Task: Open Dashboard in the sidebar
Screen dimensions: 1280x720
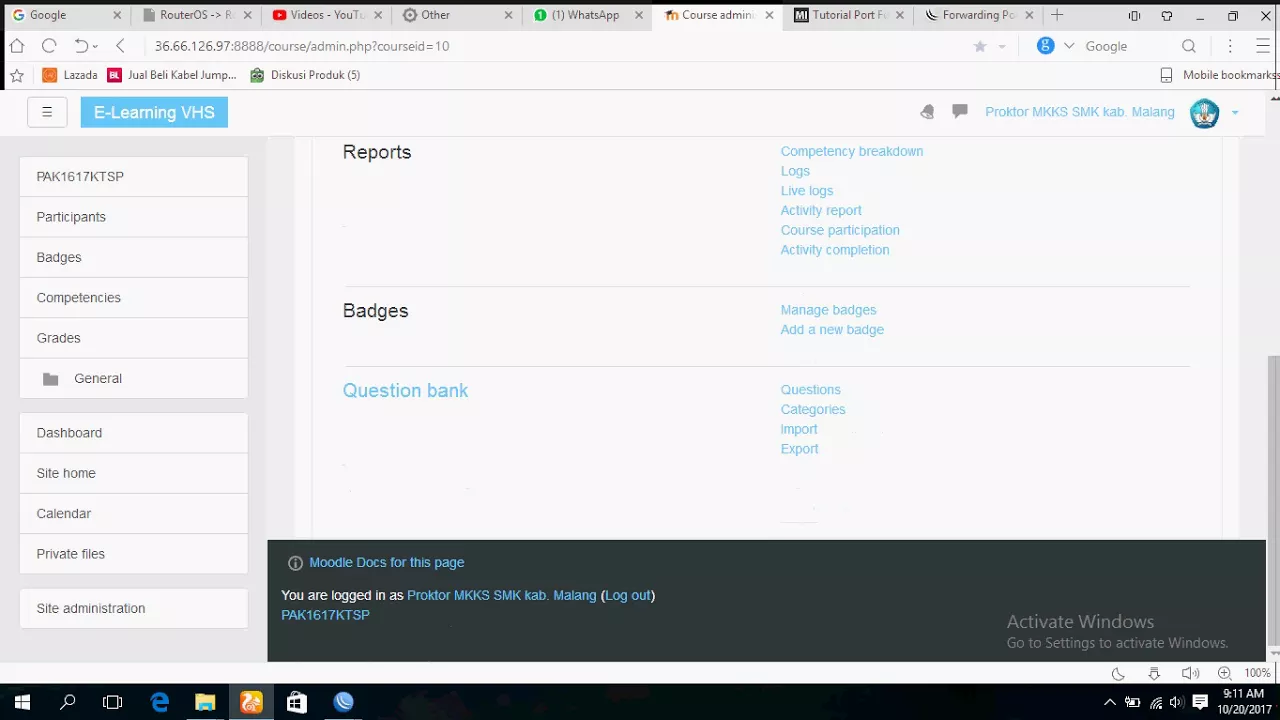Action: 134,433
